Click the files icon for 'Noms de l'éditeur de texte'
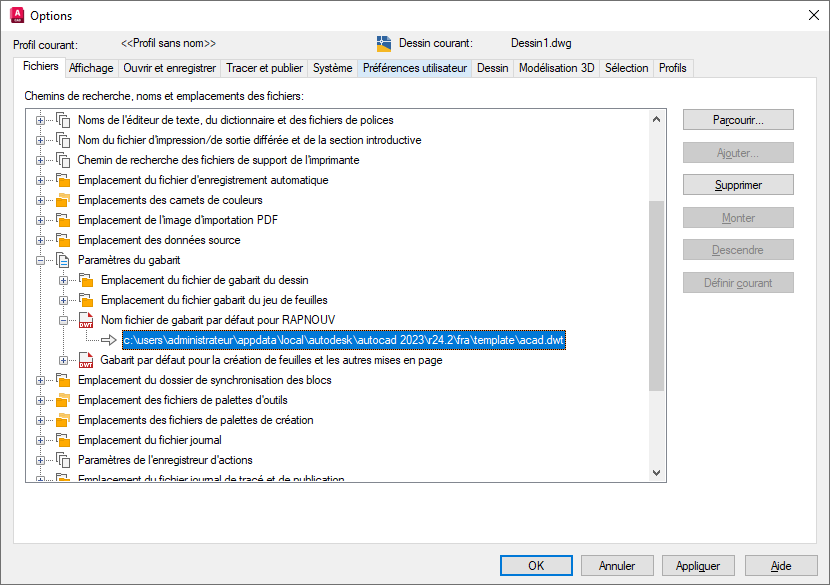This screenshot has width=830, height=585. point(62,120)
